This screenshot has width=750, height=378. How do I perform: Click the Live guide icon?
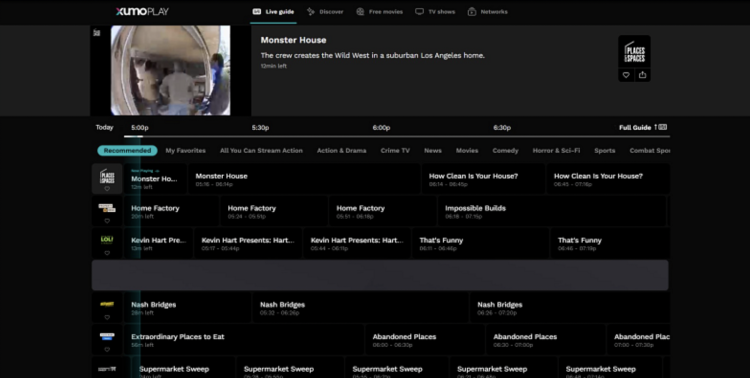coord(257,11)
